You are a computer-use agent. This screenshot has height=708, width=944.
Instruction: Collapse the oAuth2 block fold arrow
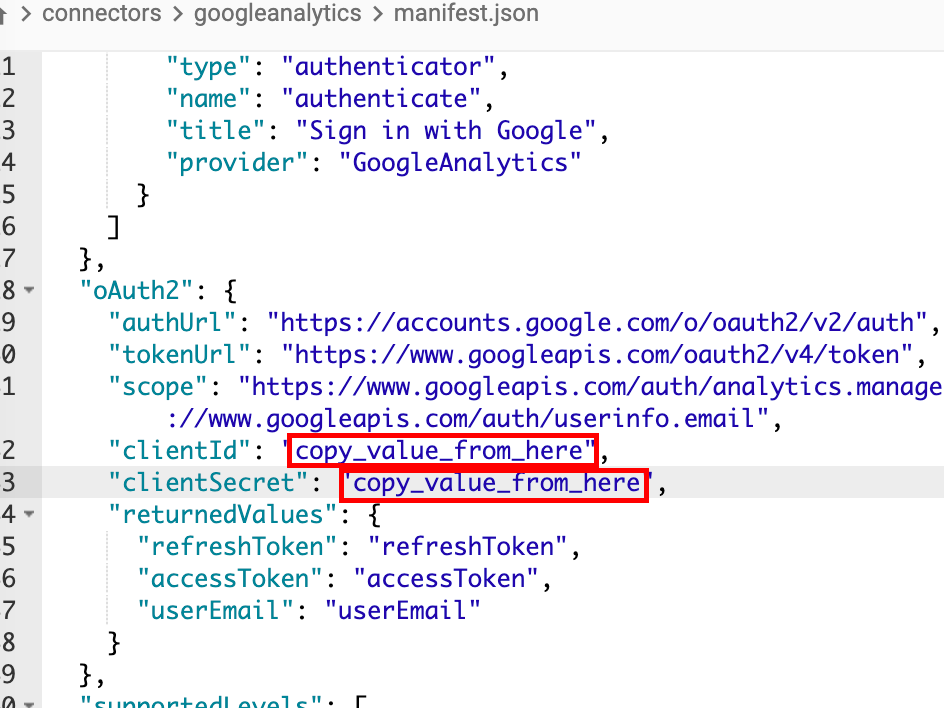click(28, 291)
